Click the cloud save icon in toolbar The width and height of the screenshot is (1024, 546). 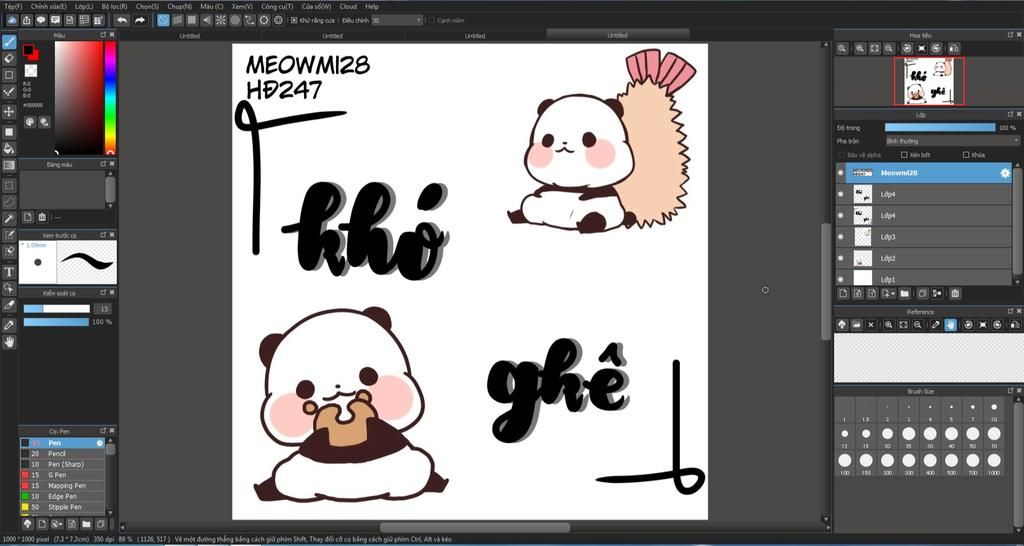tap(12, 20)
